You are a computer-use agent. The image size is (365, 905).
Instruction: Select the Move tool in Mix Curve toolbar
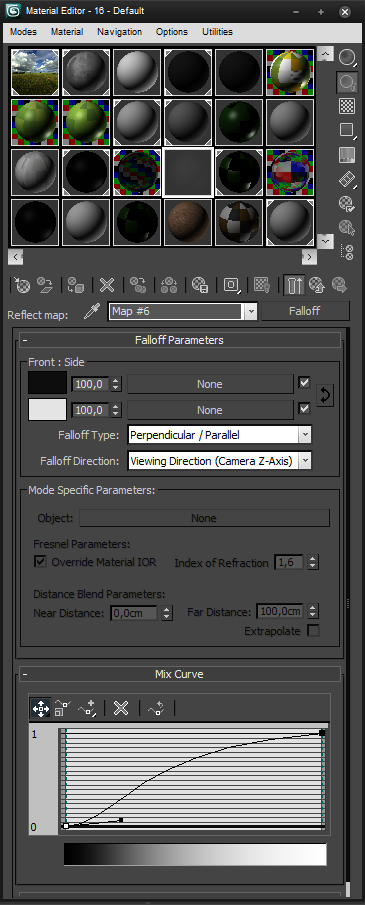pos(40,708)
